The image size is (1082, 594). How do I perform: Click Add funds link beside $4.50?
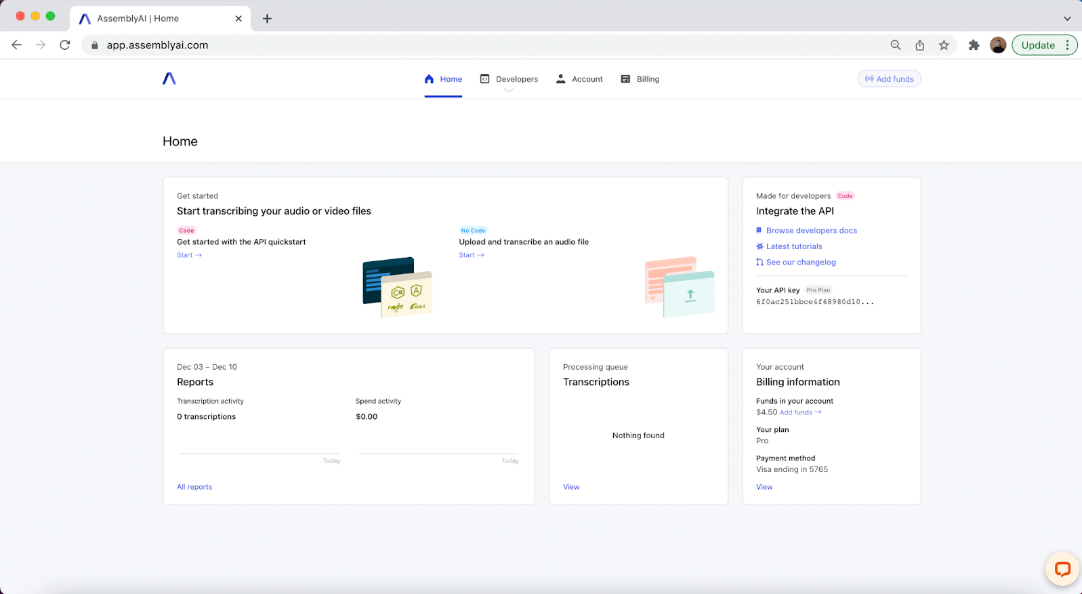tap(800, 413)
